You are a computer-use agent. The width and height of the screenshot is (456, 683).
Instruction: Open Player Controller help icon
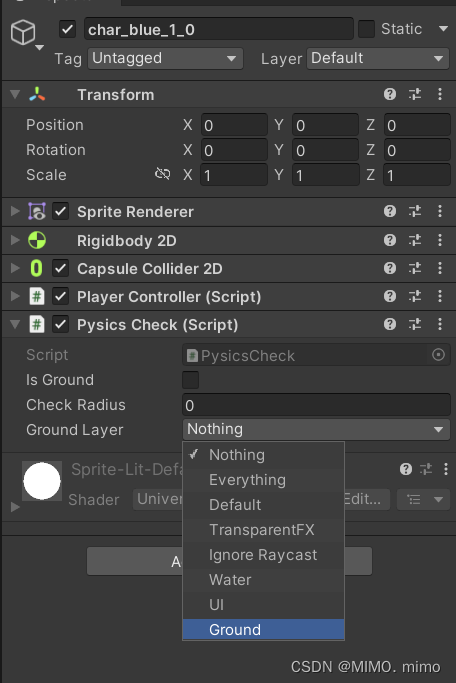[390, 296]
